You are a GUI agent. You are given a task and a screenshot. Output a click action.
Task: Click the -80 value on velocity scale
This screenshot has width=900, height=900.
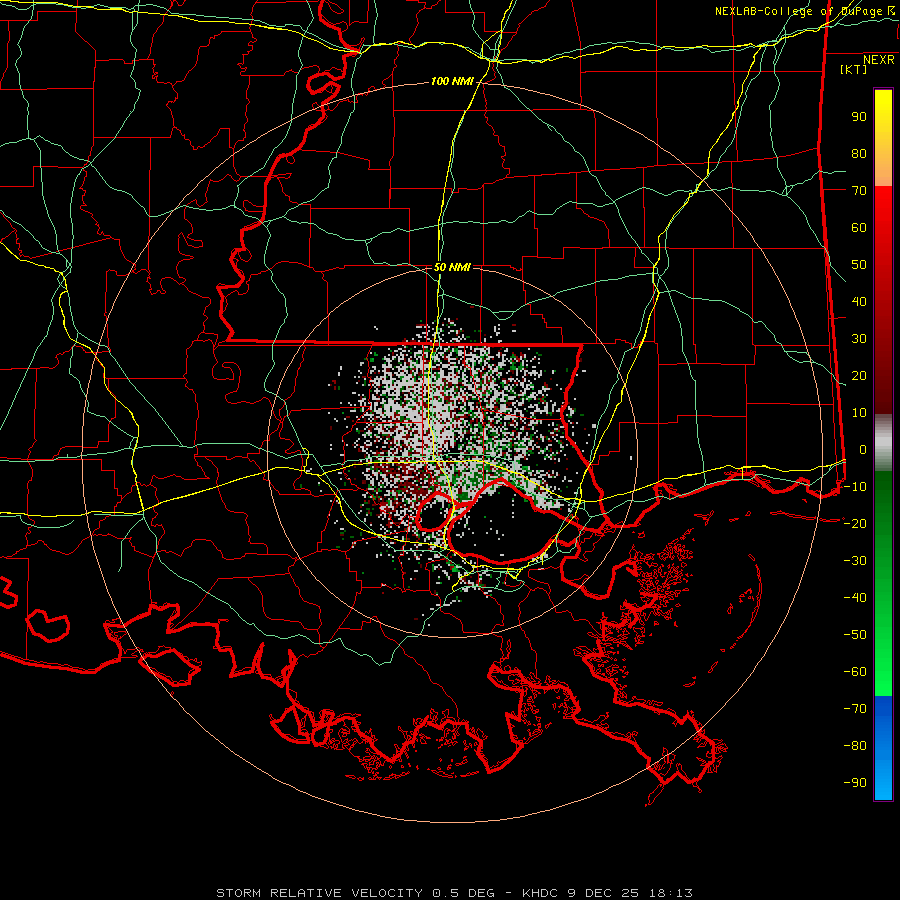(855, 746)
